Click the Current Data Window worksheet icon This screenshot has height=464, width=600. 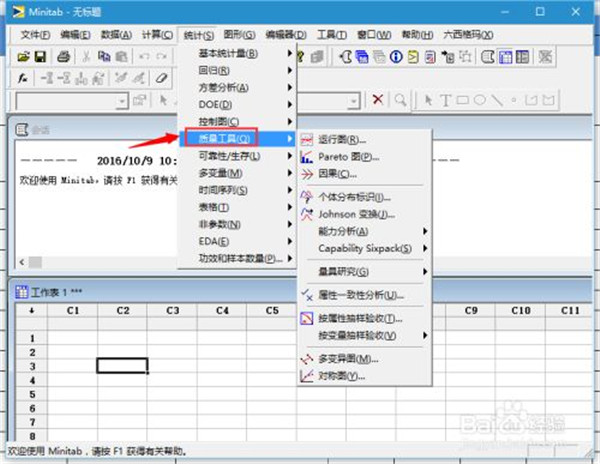(x=505, y=57)
